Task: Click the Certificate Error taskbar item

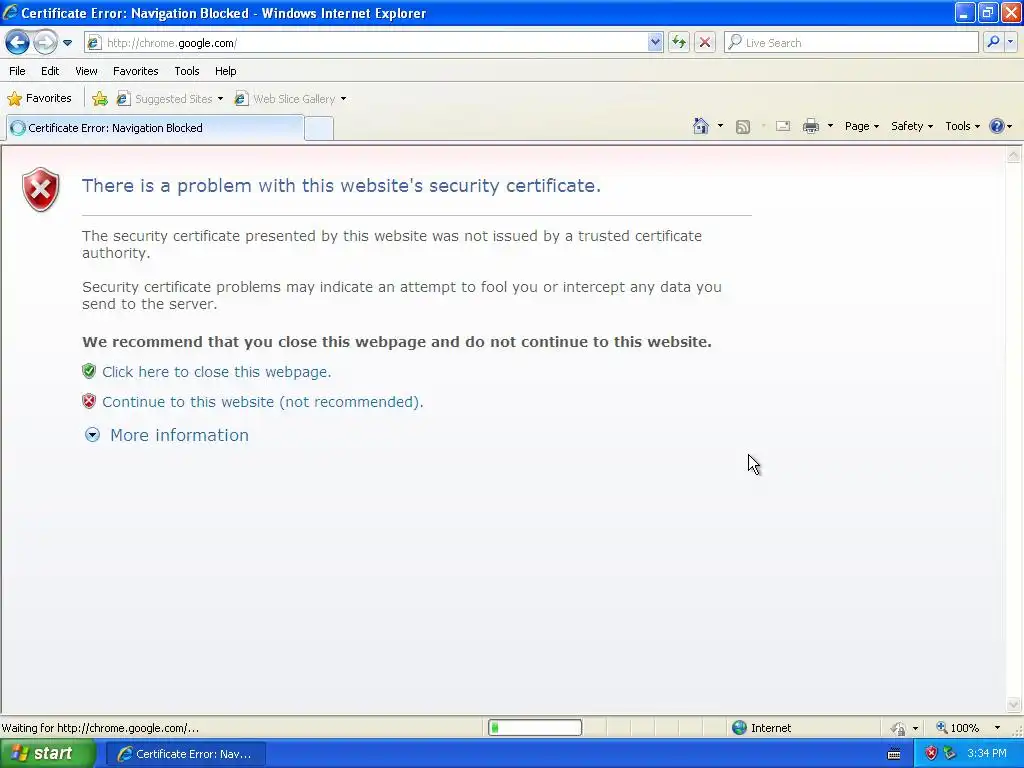Action: pyautogui.click(x=185, y=754)
